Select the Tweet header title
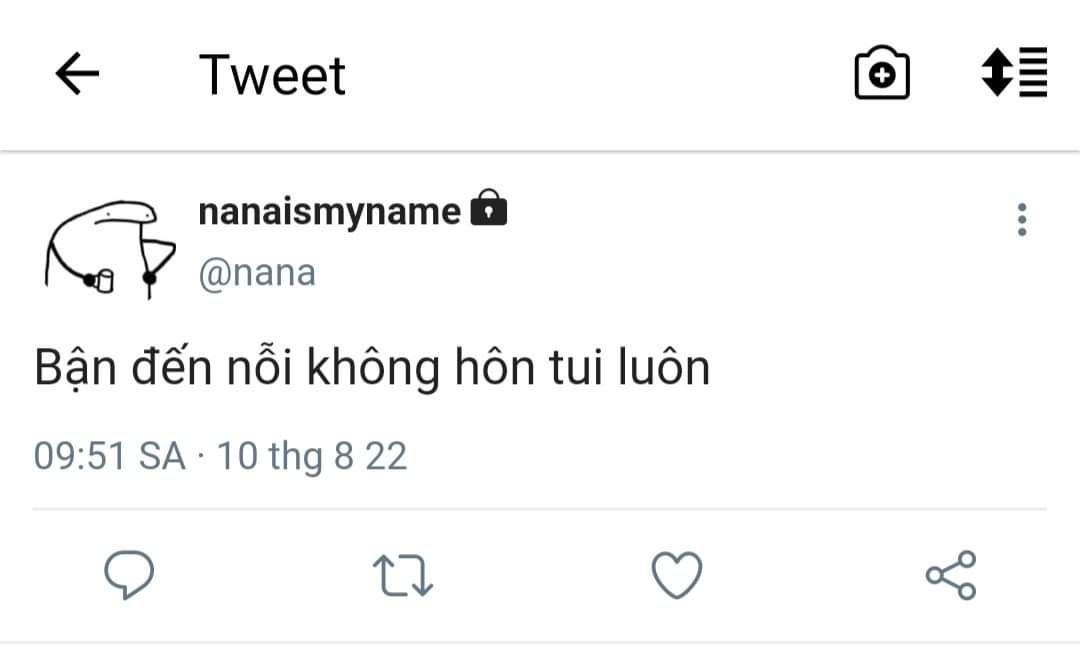 (272, 74)
